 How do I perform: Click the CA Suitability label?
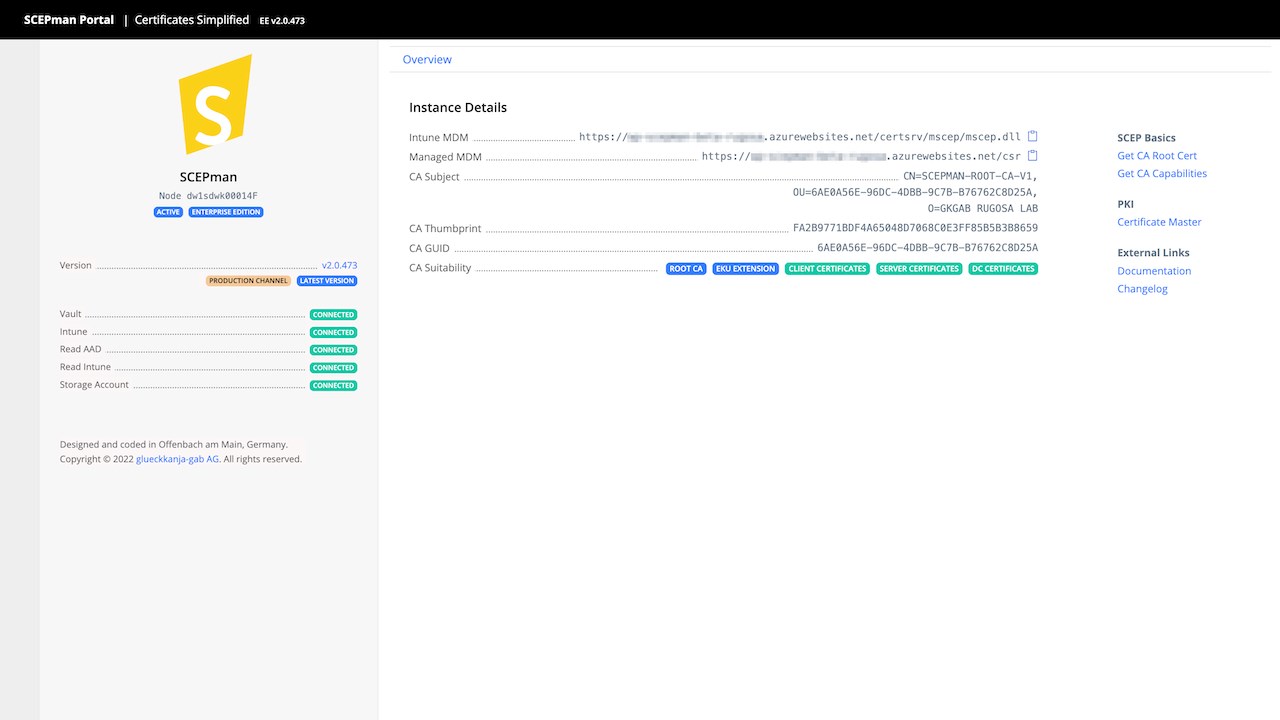tap(440, 268)
